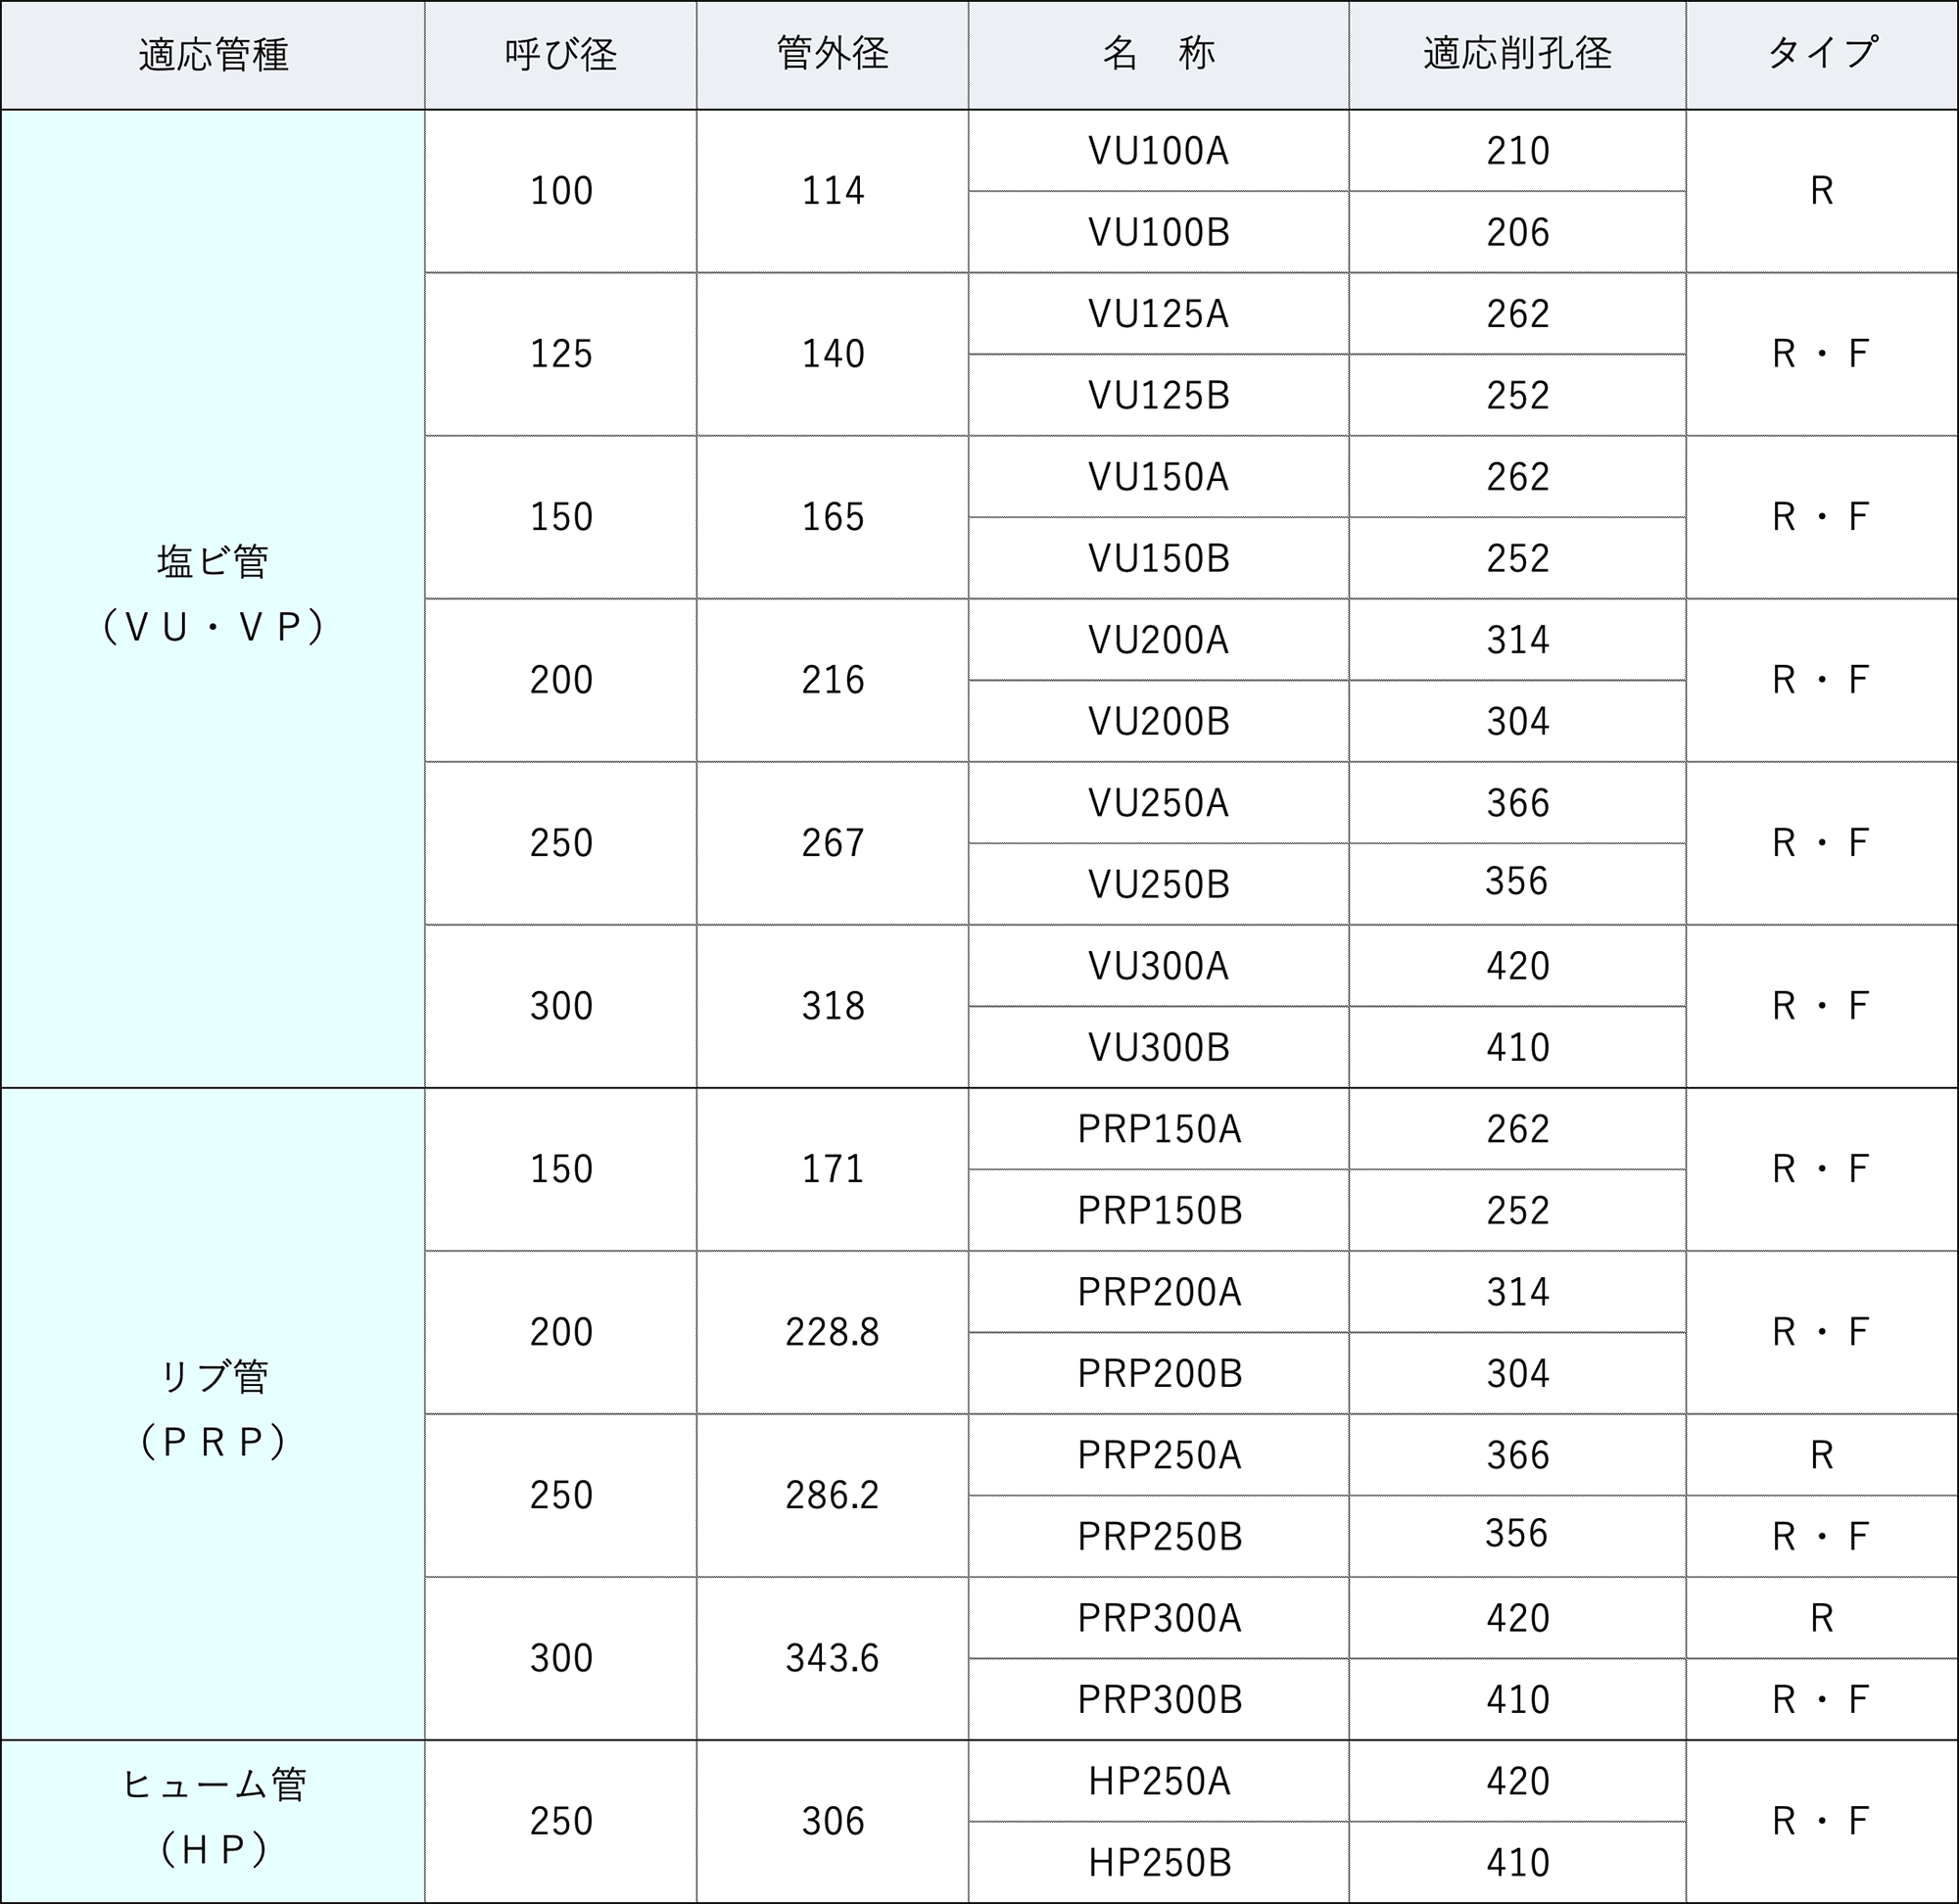Click bore diameter 210 for VU100A
Screen dimensions: 1959x1904
coord(1518,151)
